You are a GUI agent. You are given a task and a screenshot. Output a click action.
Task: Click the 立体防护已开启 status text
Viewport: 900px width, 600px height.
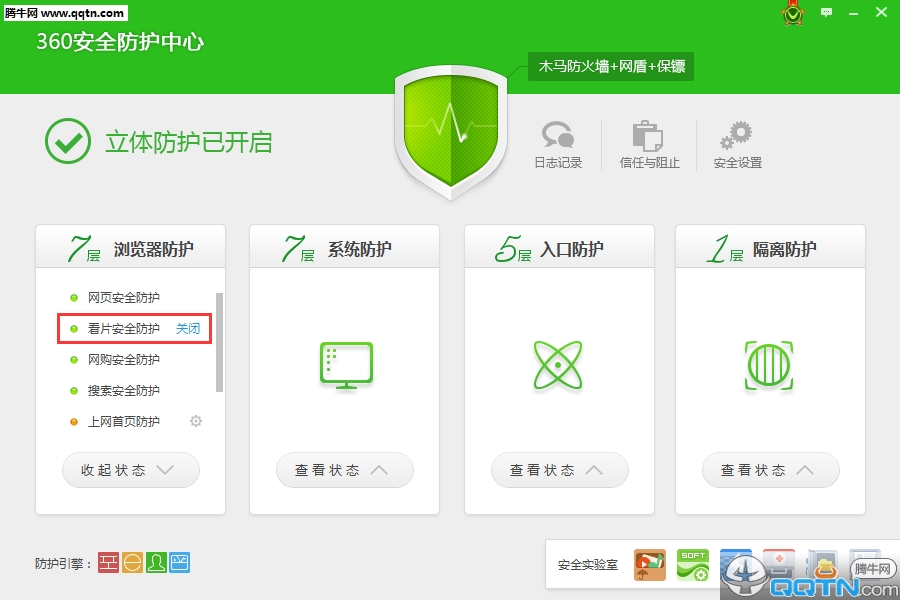pyautogui.click(x=189, y=142)
